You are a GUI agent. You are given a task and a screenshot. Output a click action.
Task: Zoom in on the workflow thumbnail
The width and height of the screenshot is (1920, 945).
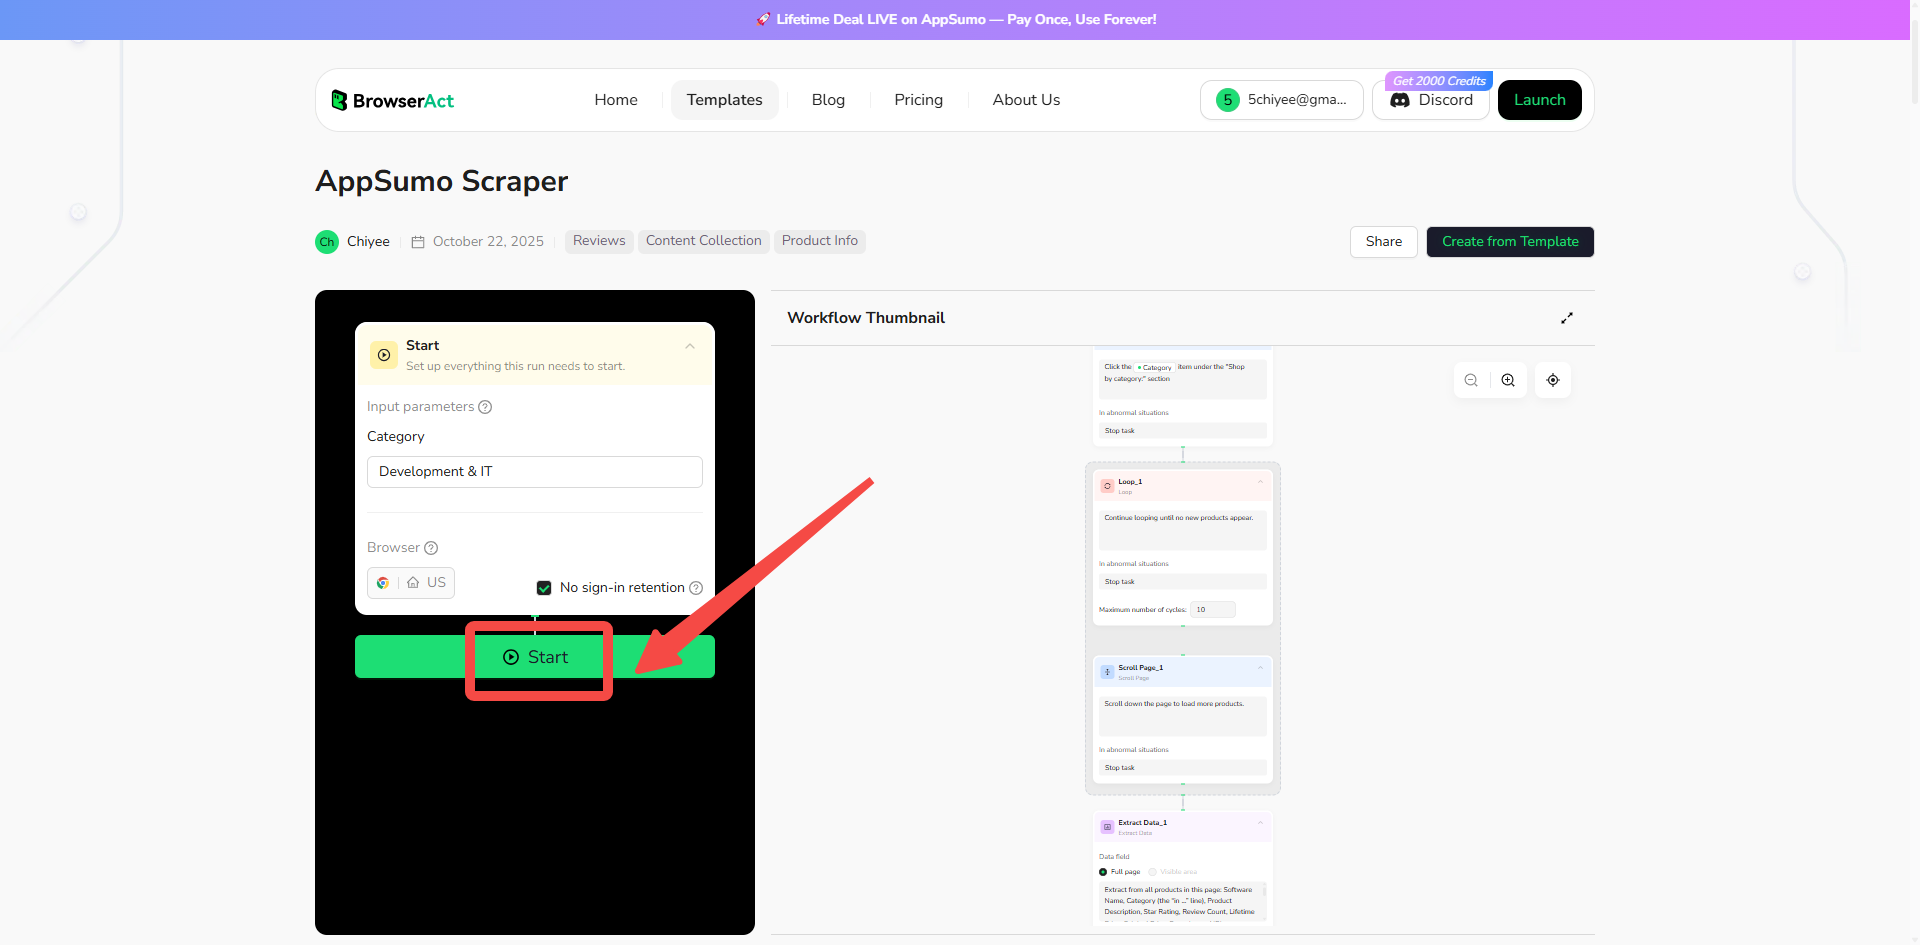[x=1508, y=380]
